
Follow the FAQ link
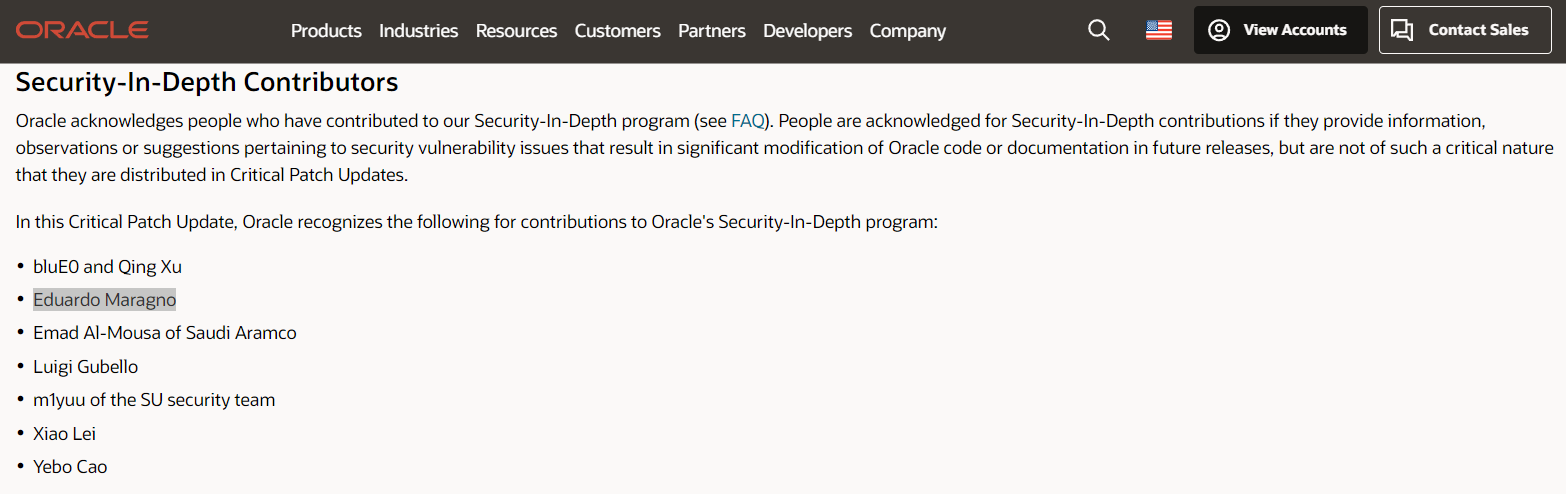(x=747, y=121)
